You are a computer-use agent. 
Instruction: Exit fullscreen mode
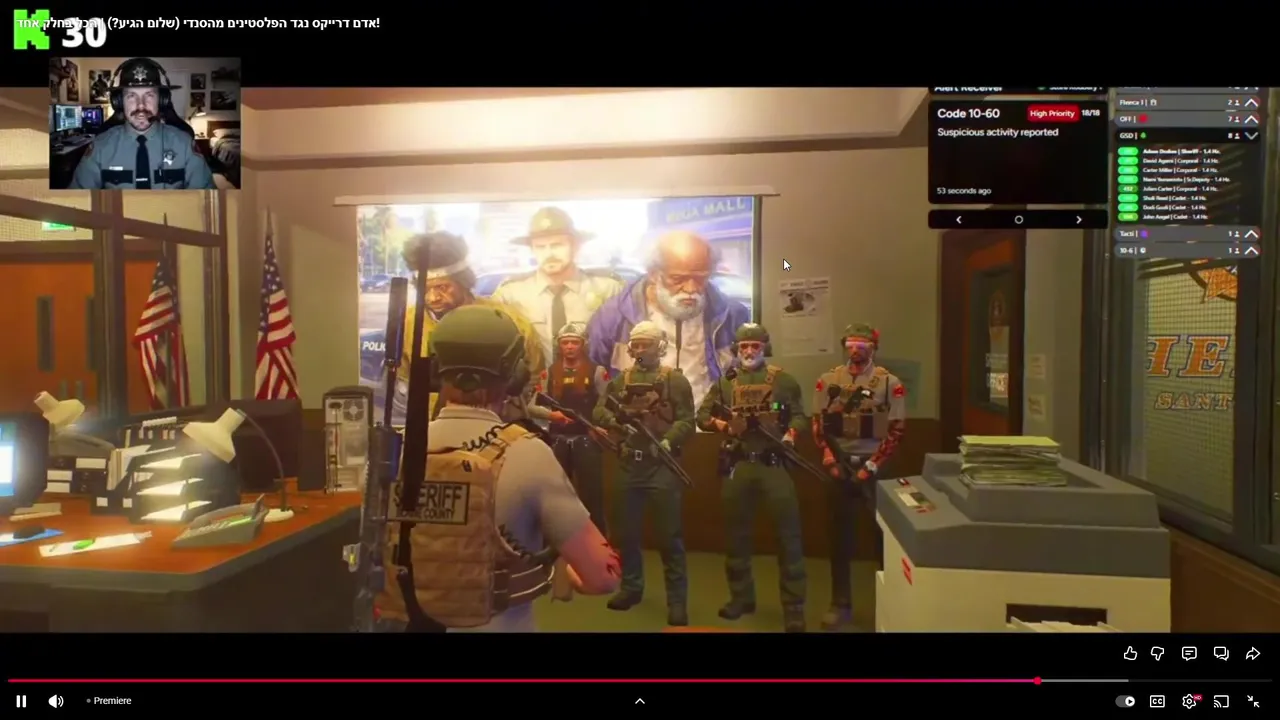point(1253,701)
